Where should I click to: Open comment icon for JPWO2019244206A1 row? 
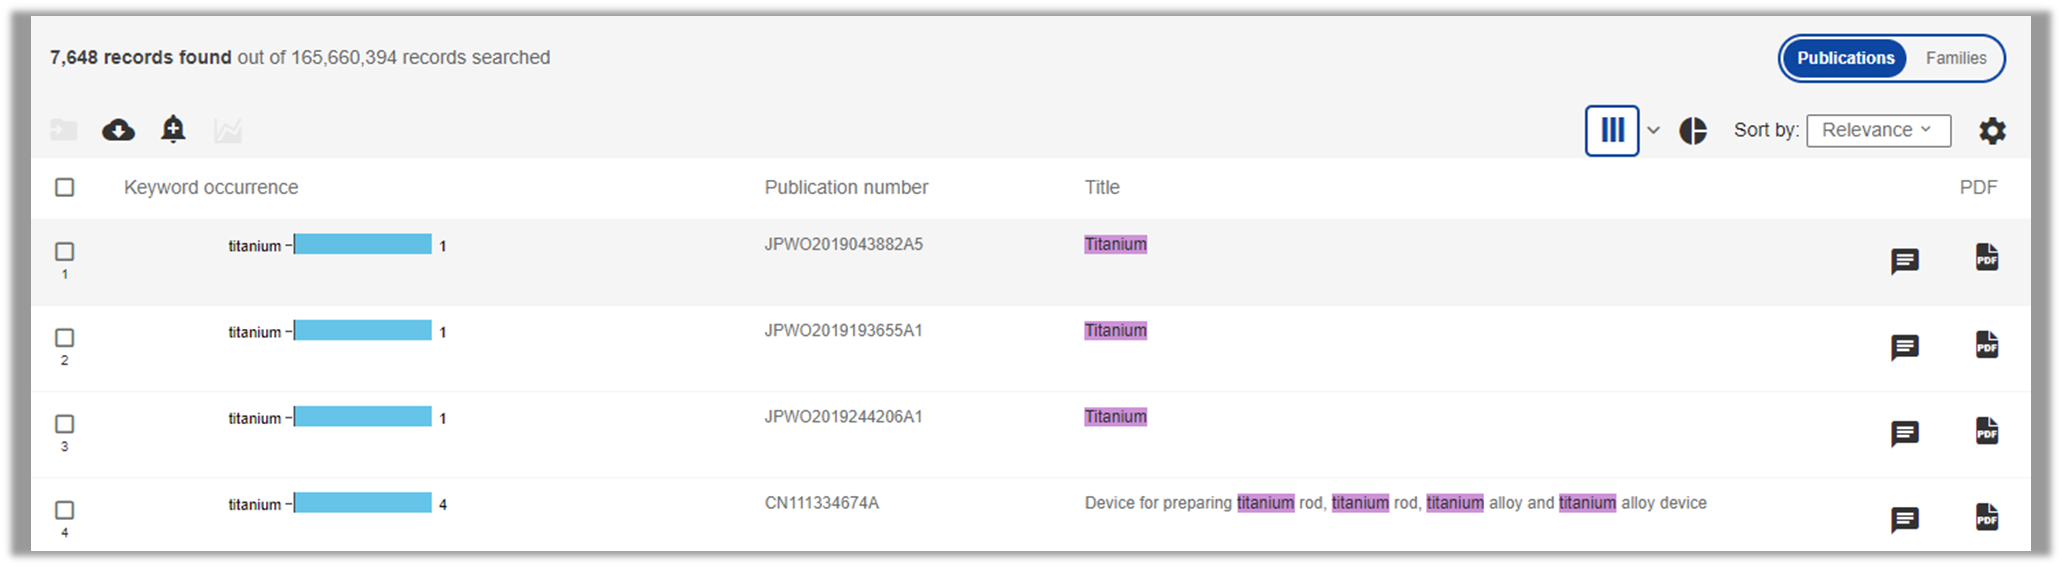(x=1905, y=433)
